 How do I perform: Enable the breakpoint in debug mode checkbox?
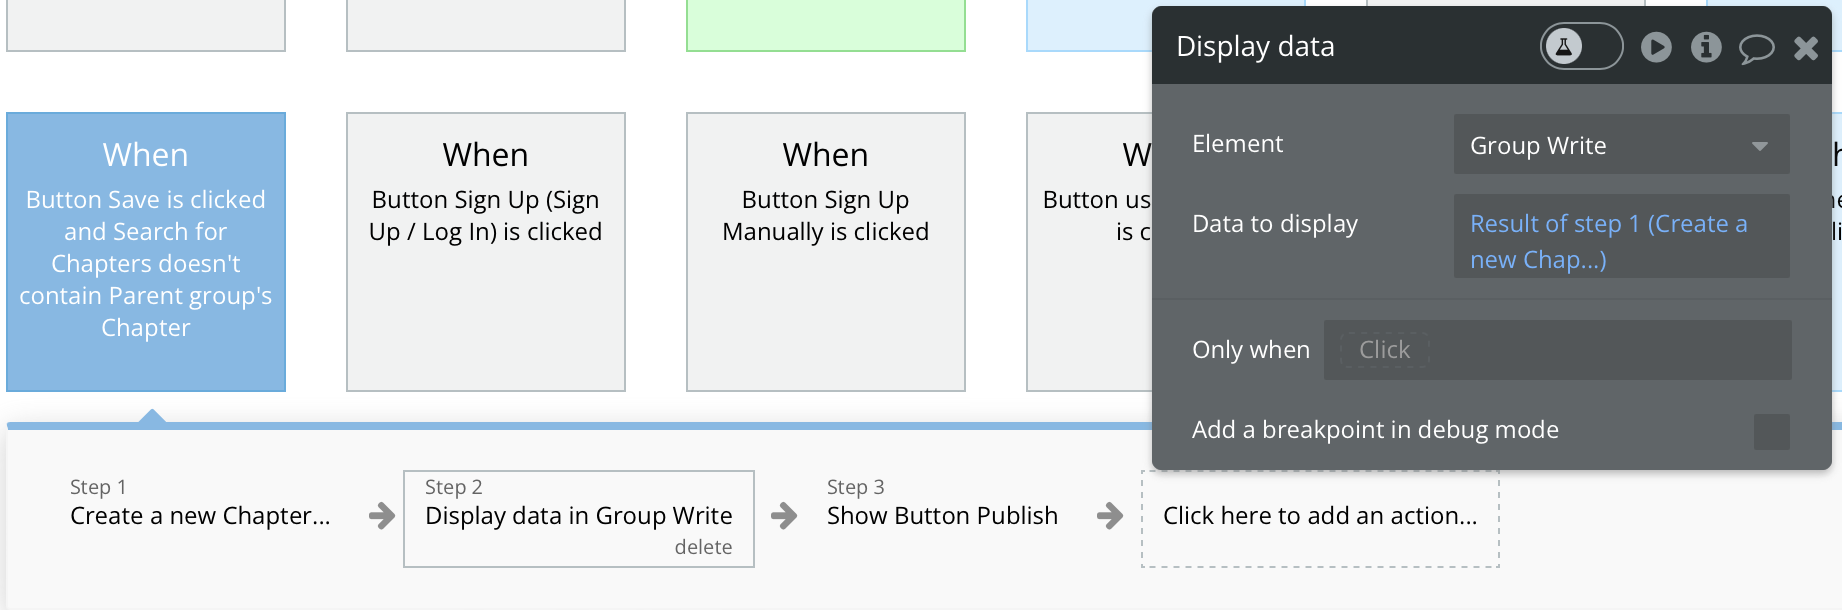(x=1771, y=431)
